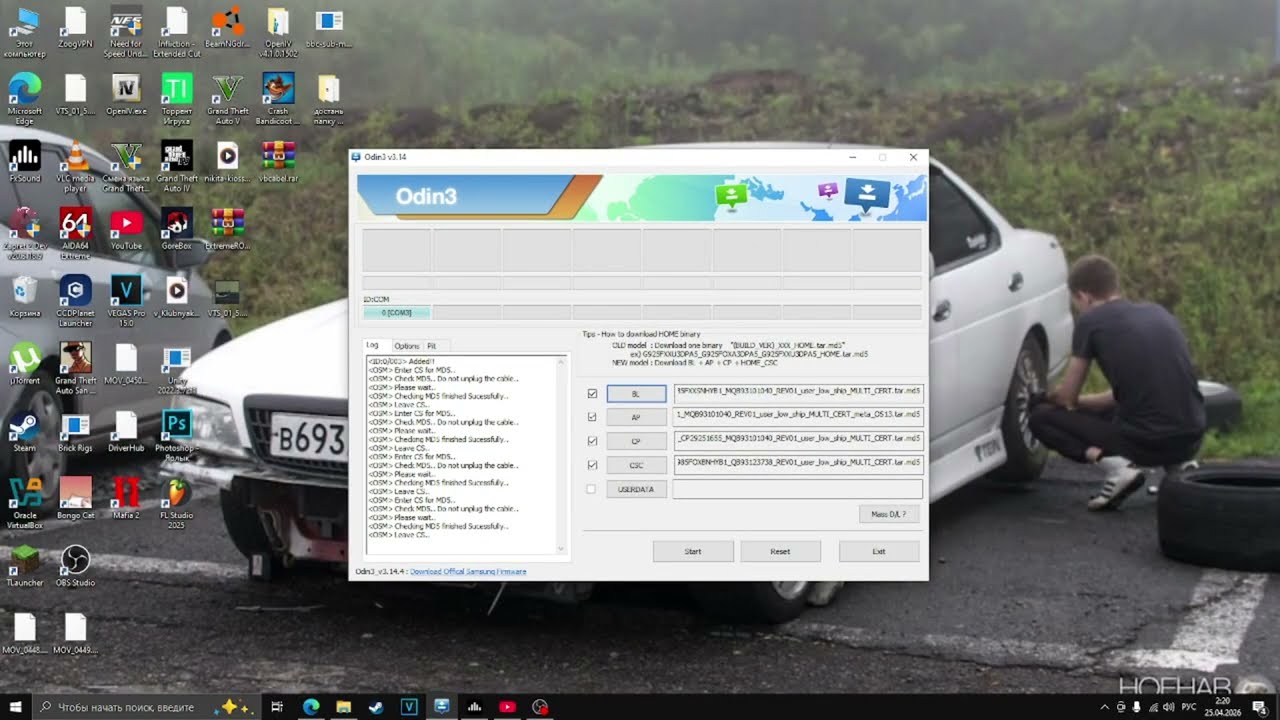Click the AP file button
1280x720 pixels.
(636, 417)
